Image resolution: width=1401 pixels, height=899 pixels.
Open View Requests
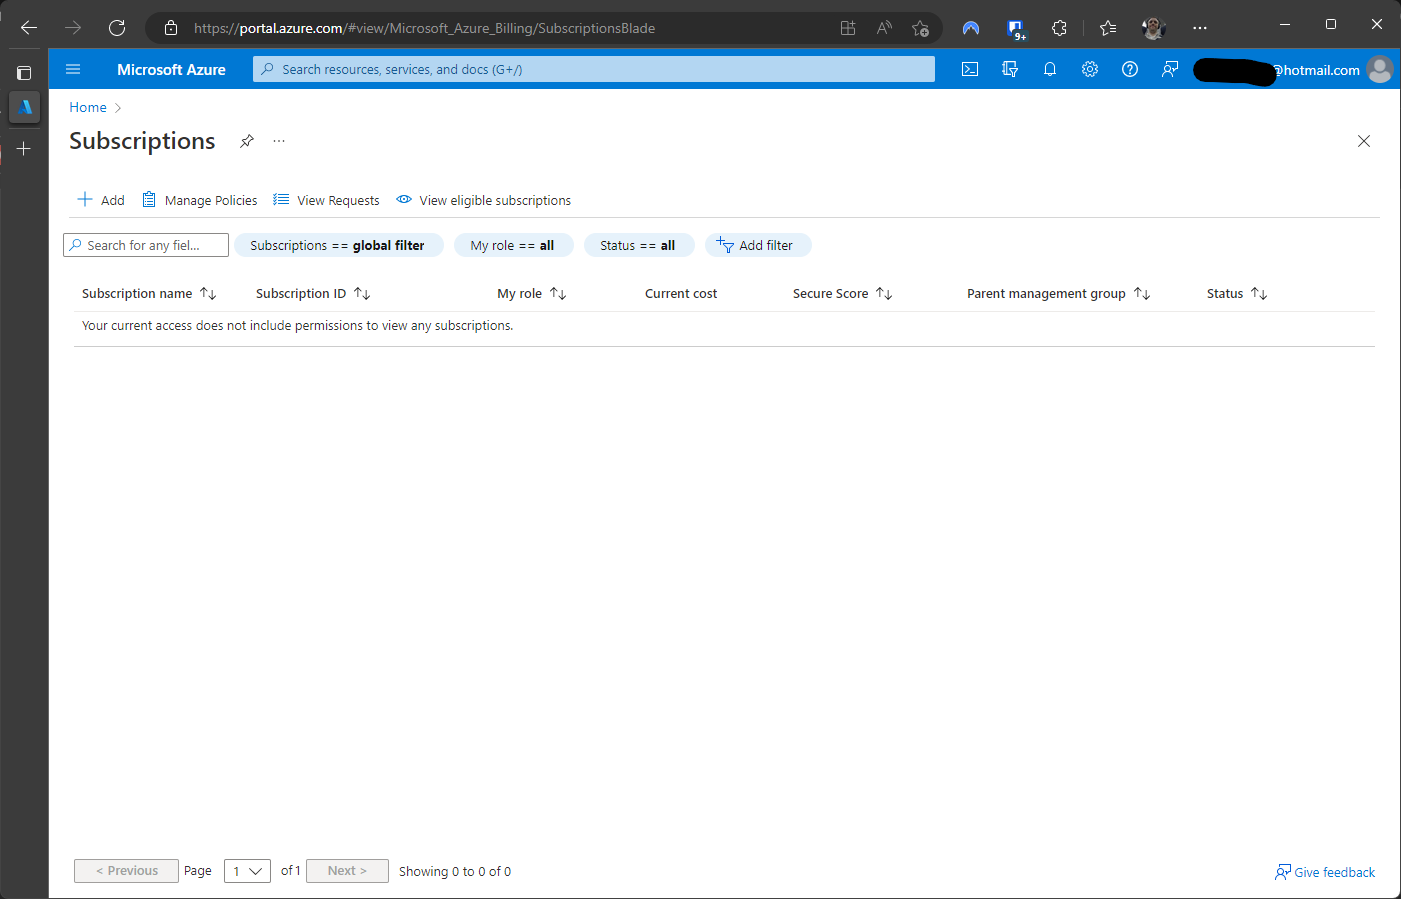pos(326,200)
